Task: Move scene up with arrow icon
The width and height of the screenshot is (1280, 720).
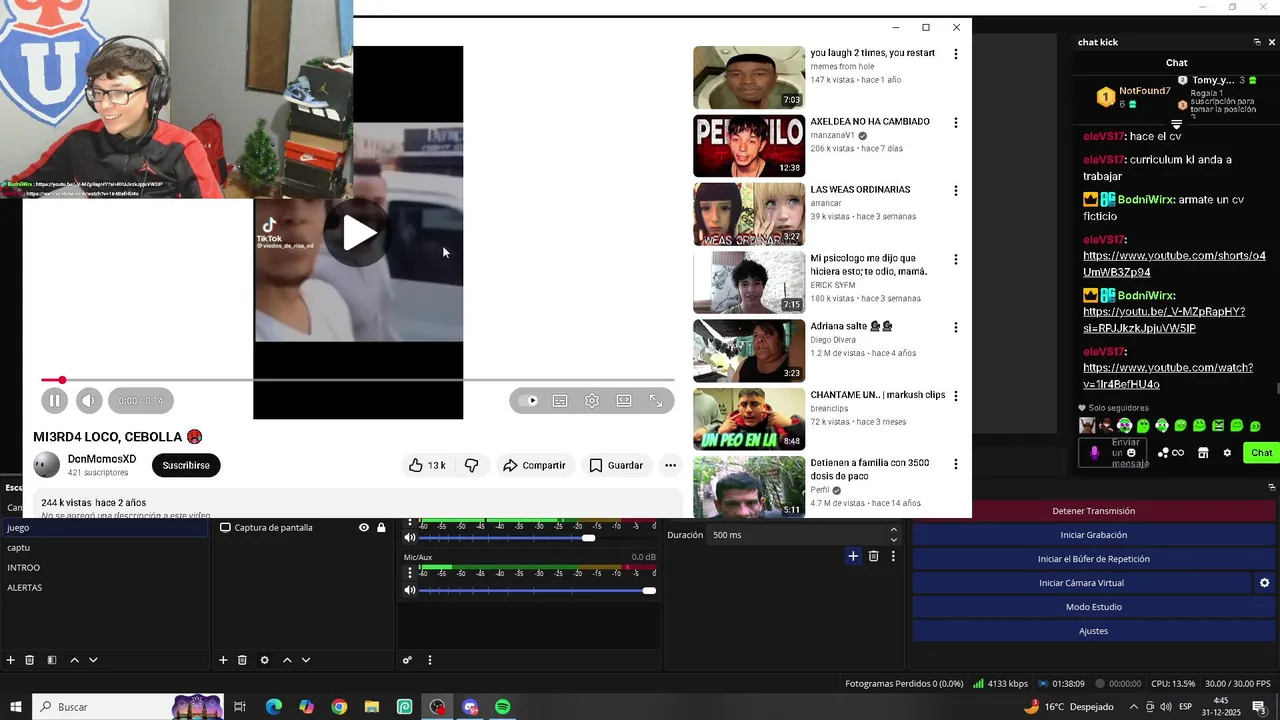Action: pos(74,660)
